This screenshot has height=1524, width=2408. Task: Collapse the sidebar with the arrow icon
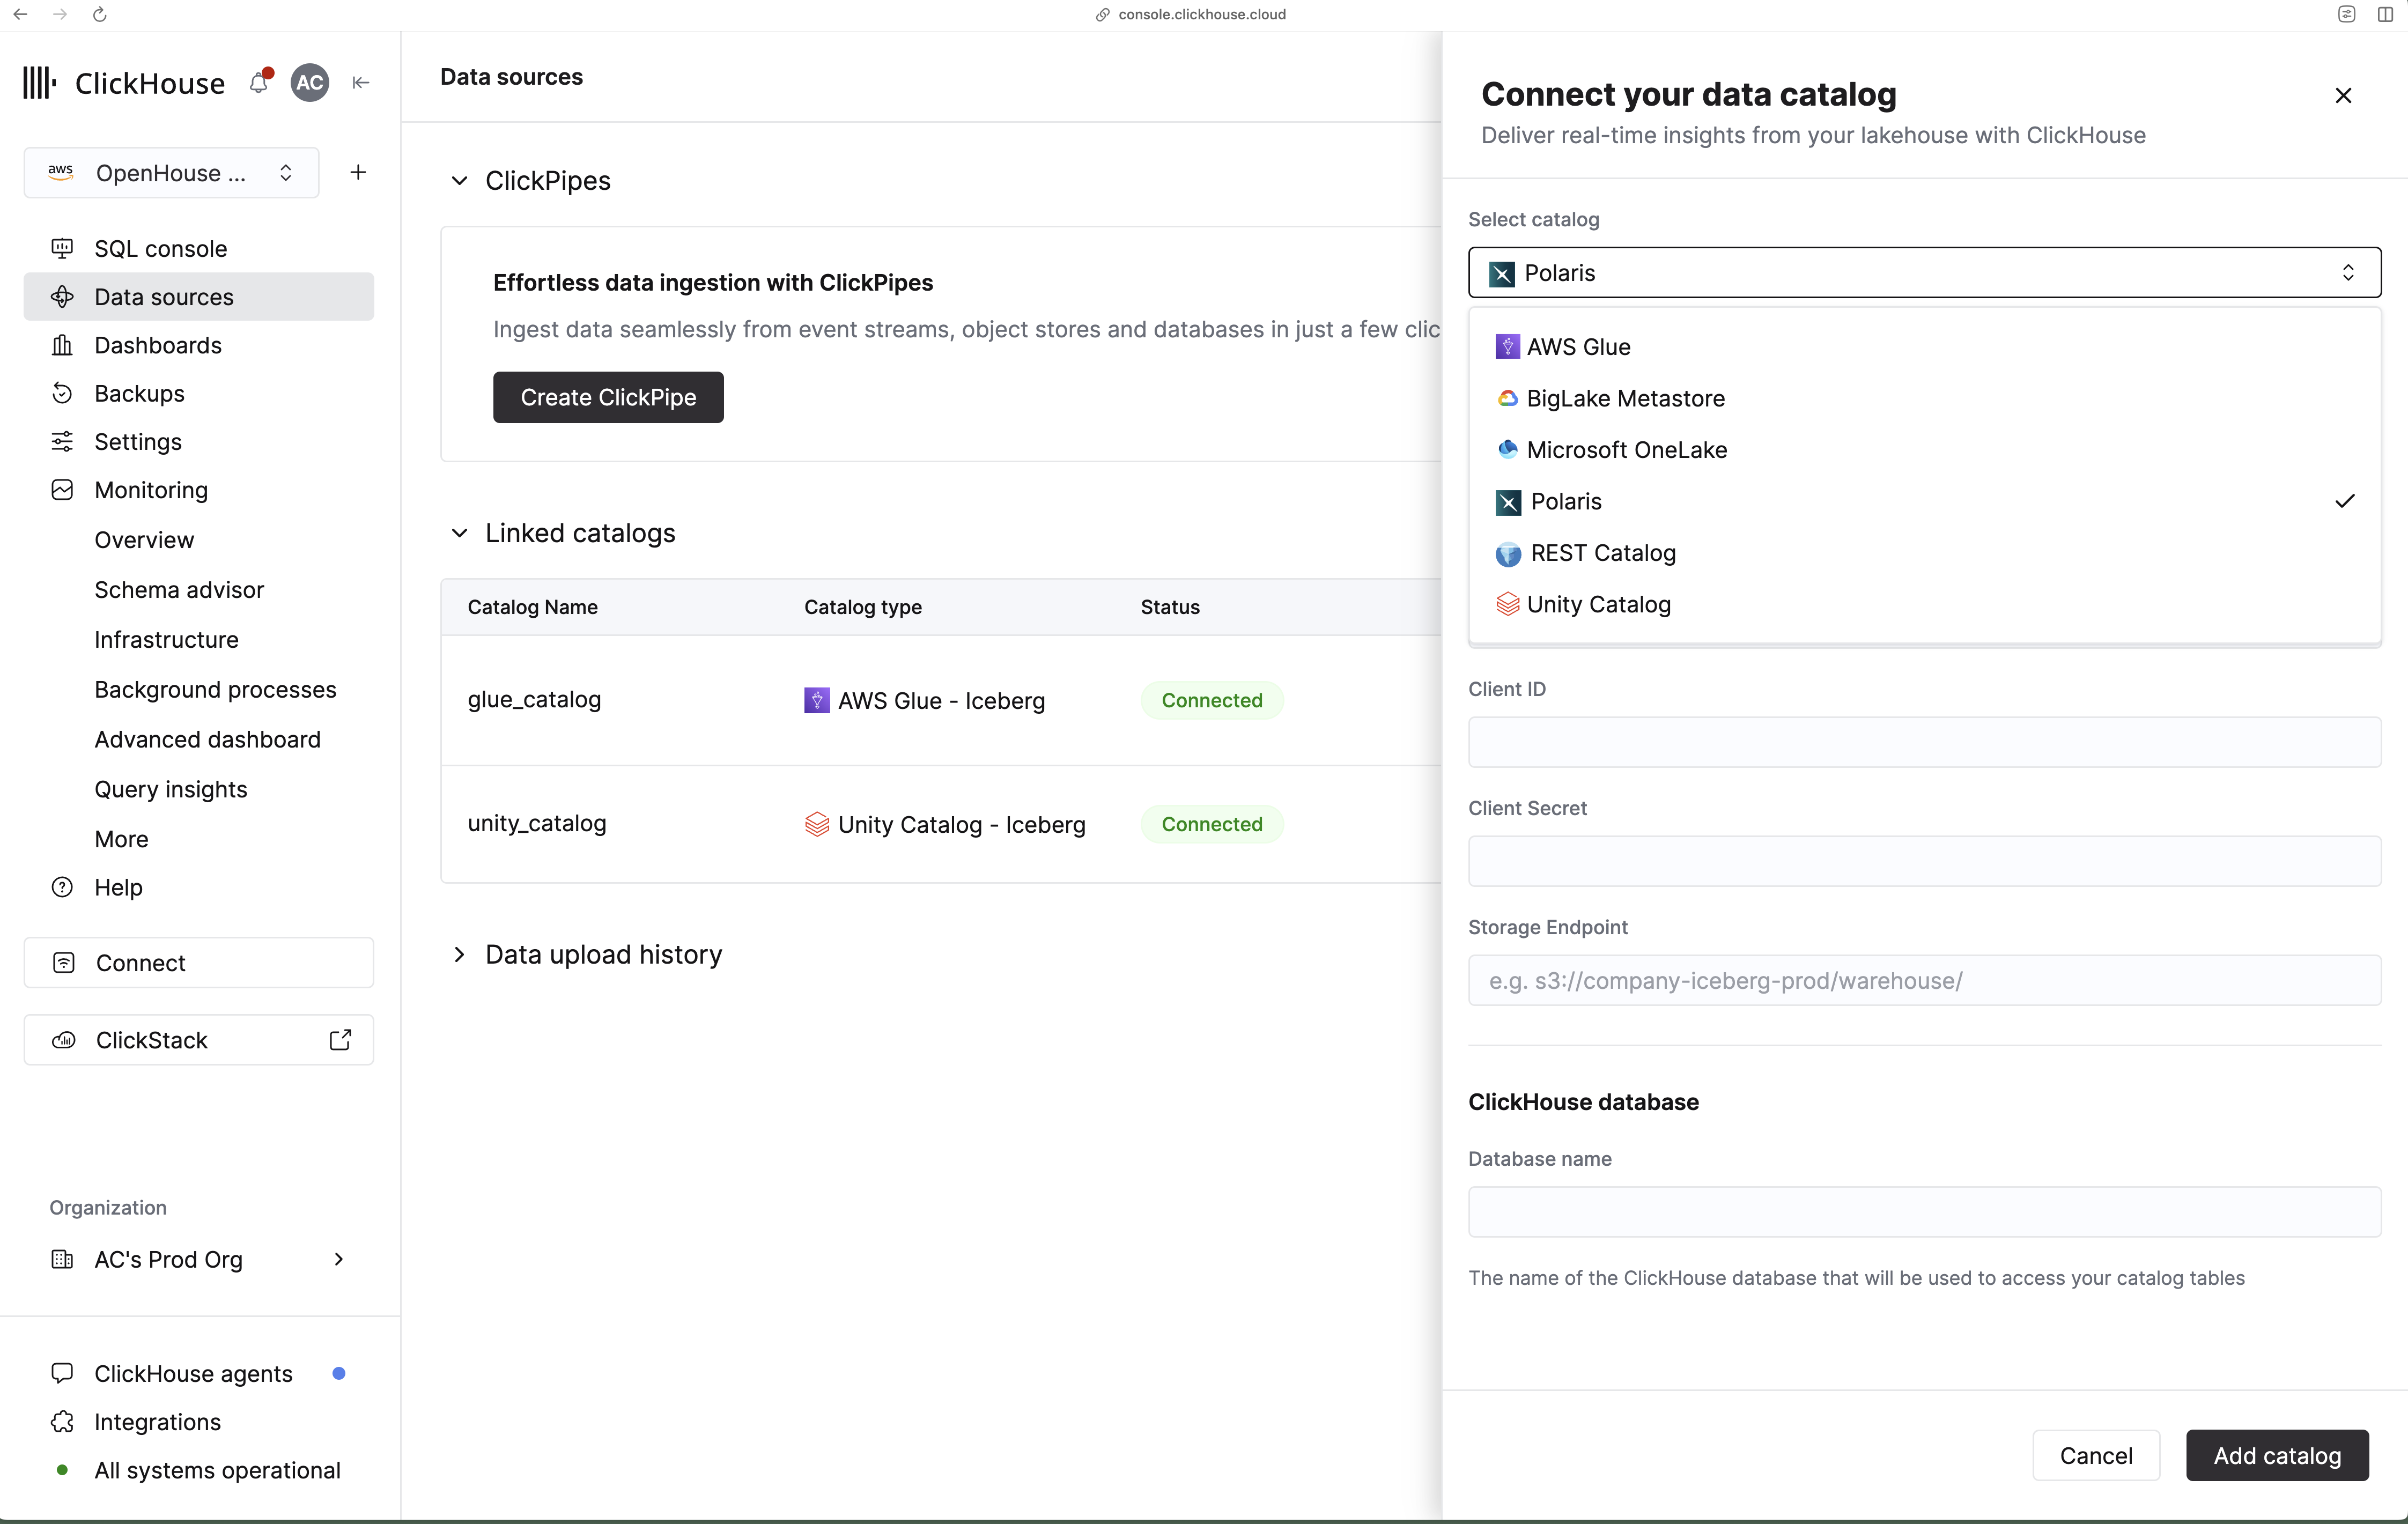tap(361, 83)
